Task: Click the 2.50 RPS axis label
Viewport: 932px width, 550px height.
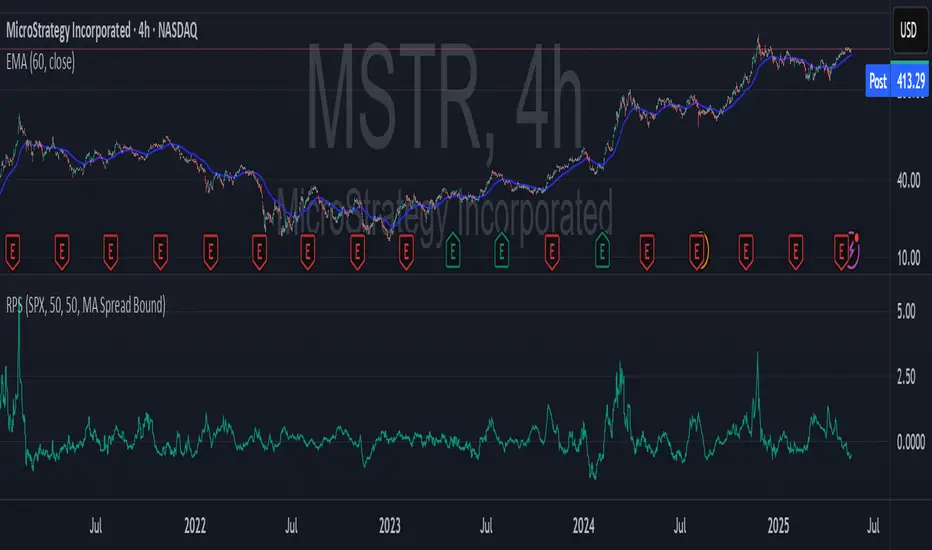Action: coord(906,376)
